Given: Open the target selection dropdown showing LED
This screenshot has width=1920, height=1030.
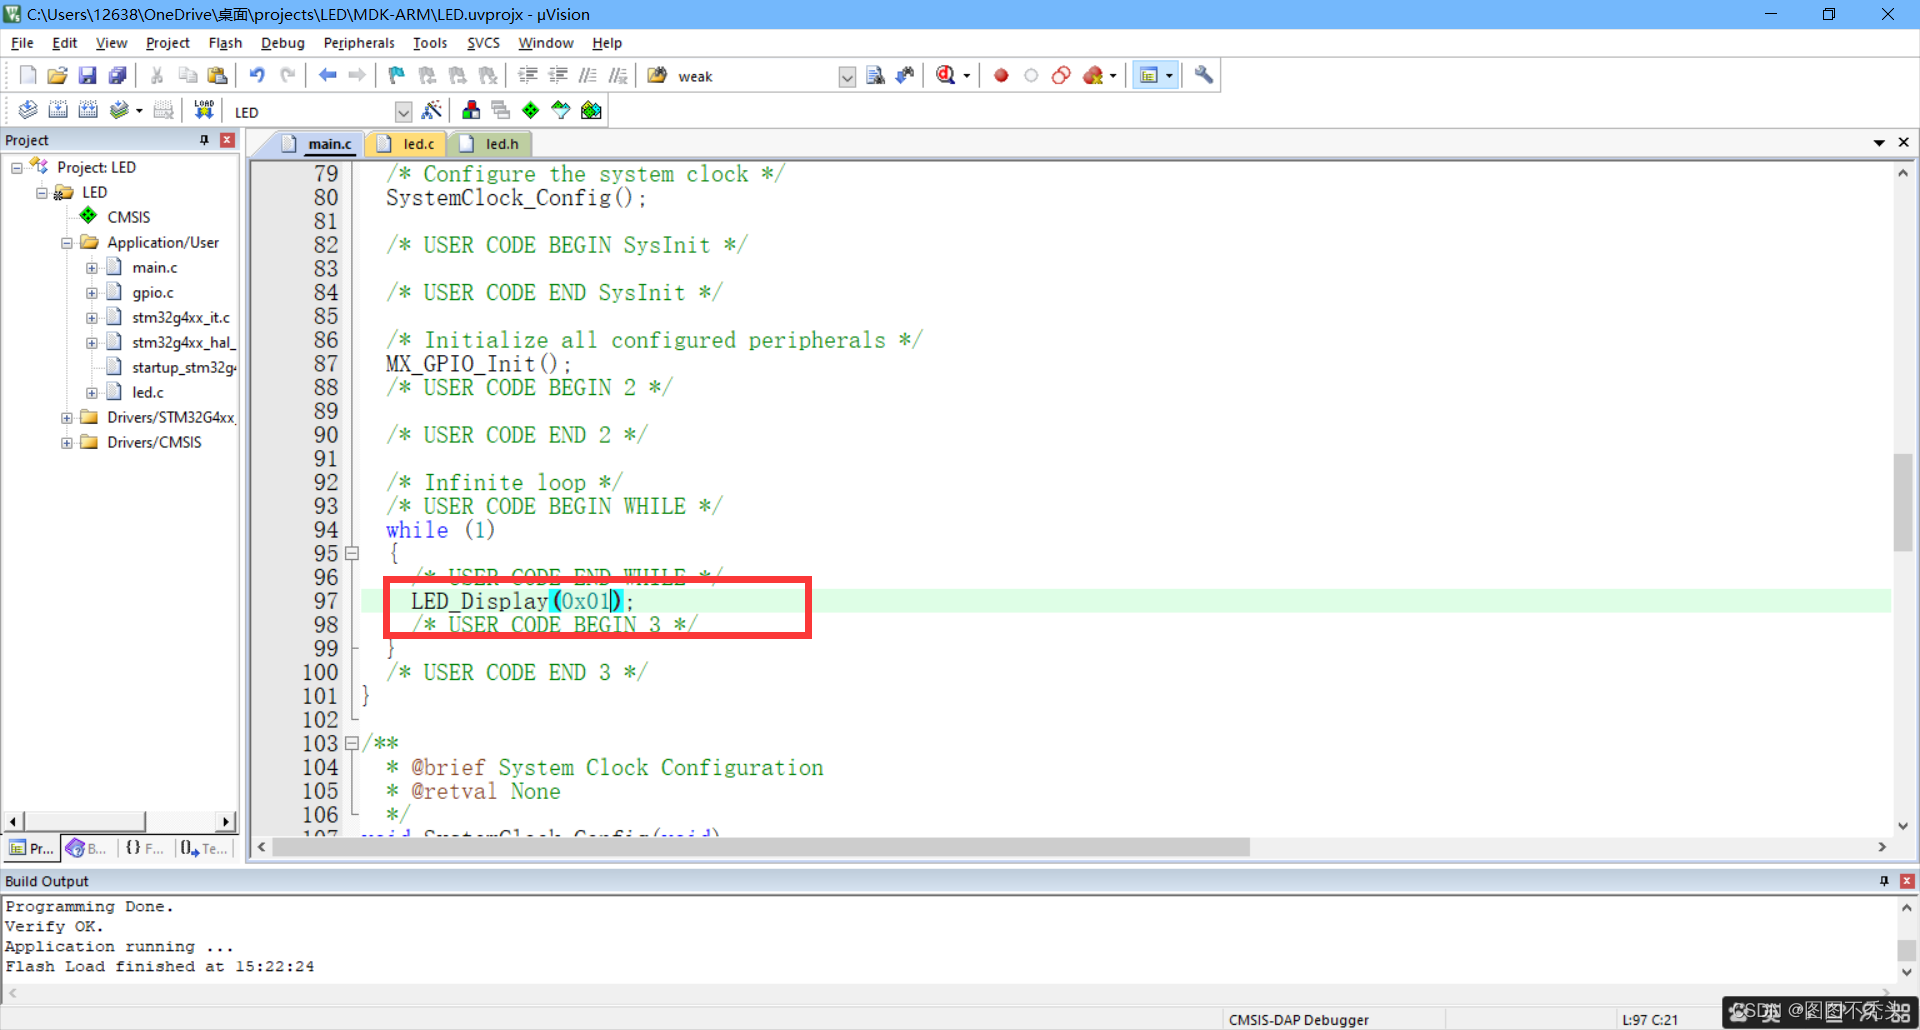Looking at the screenshot, I should (403, 111).
